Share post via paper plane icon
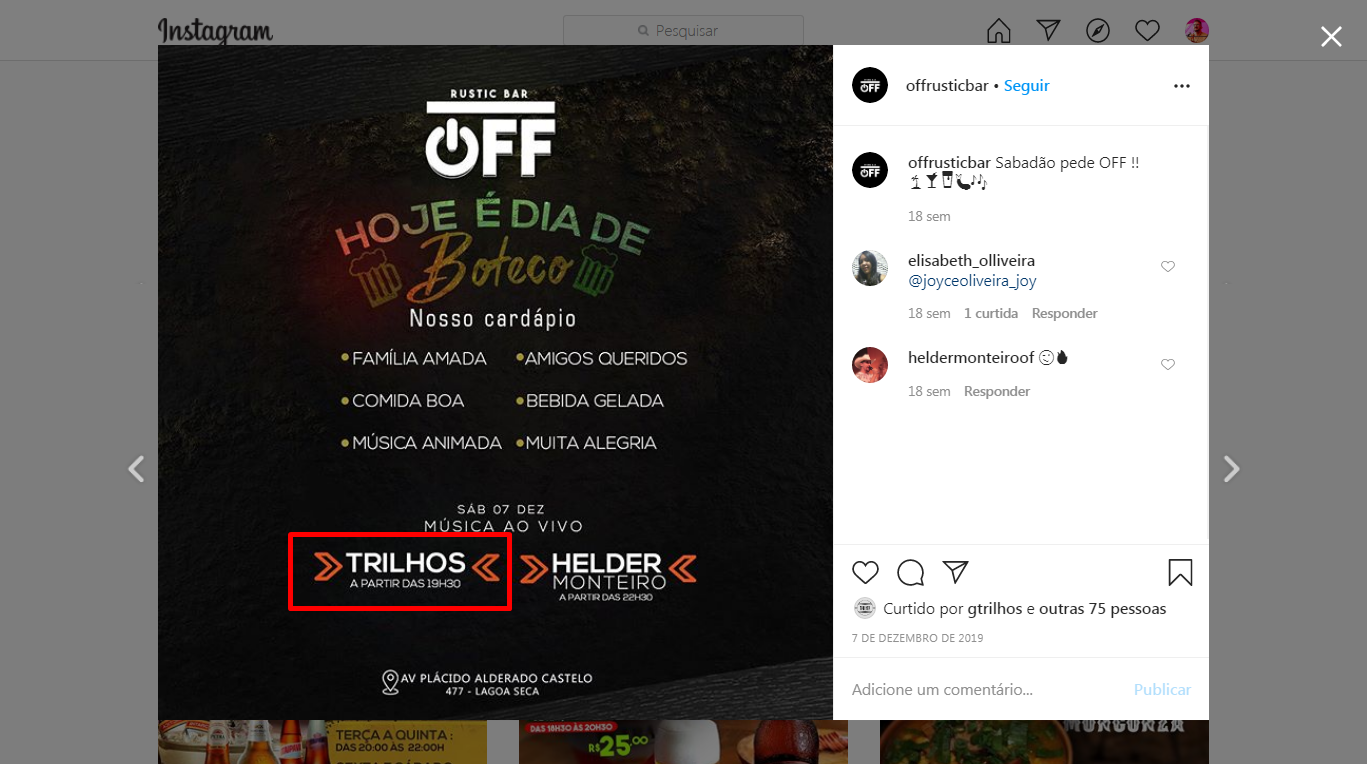 tap(956, 571)
